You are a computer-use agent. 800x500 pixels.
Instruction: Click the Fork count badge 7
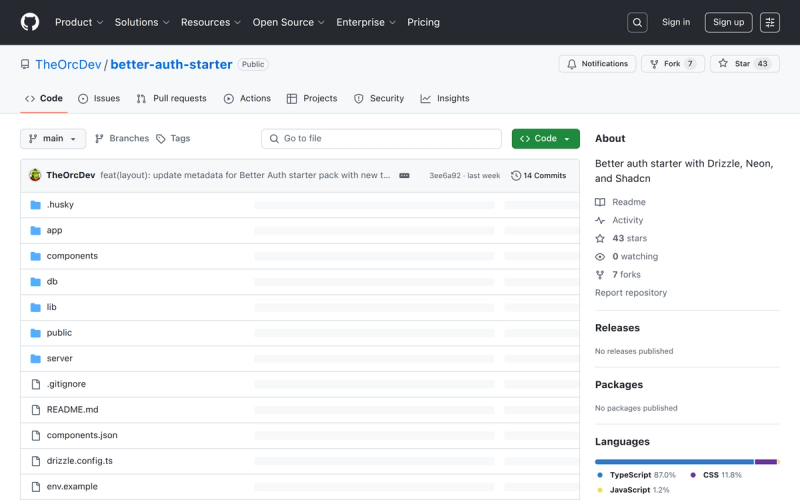coord(690,64)
